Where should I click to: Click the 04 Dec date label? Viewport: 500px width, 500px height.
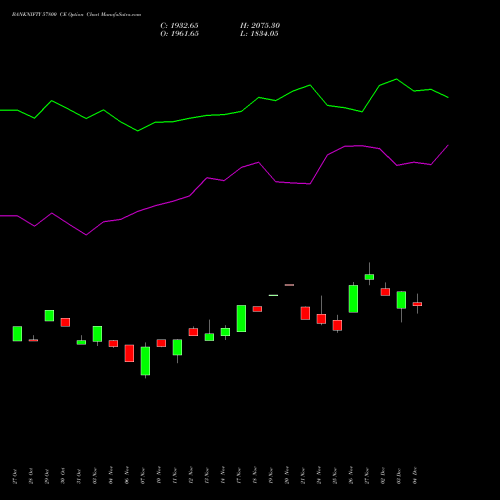pos(415,476)
